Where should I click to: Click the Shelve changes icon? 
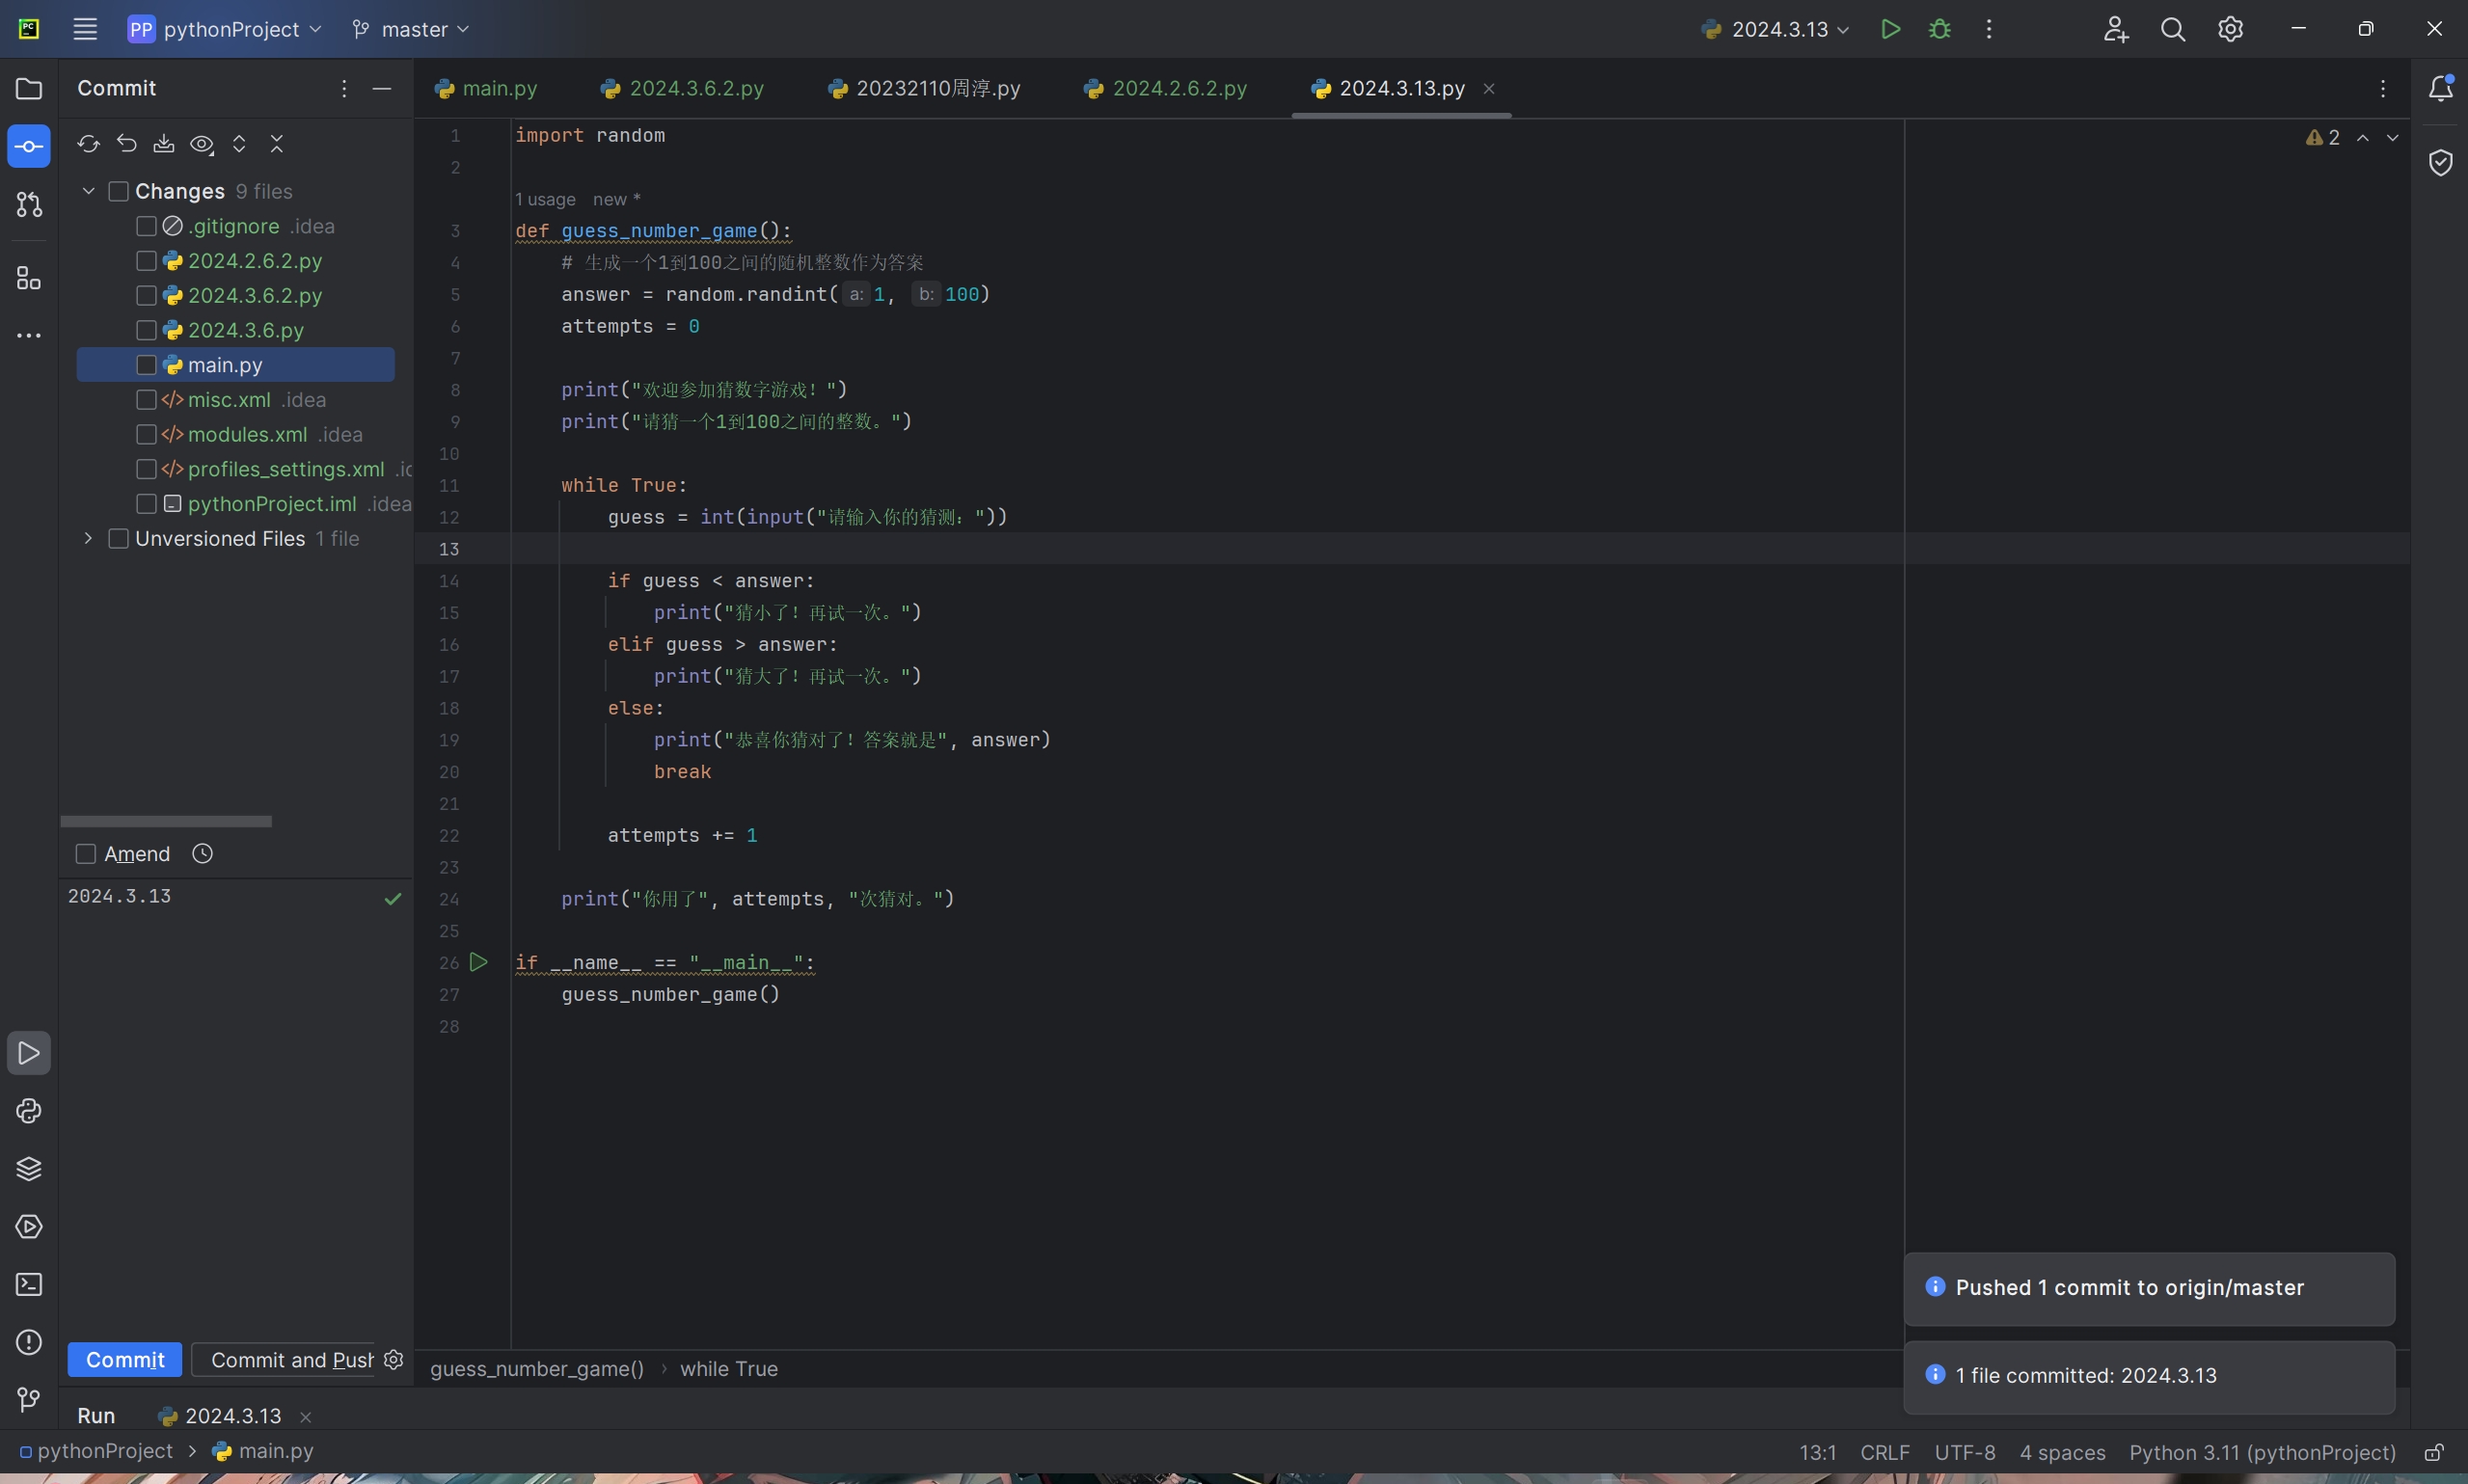tap(164, 144)
